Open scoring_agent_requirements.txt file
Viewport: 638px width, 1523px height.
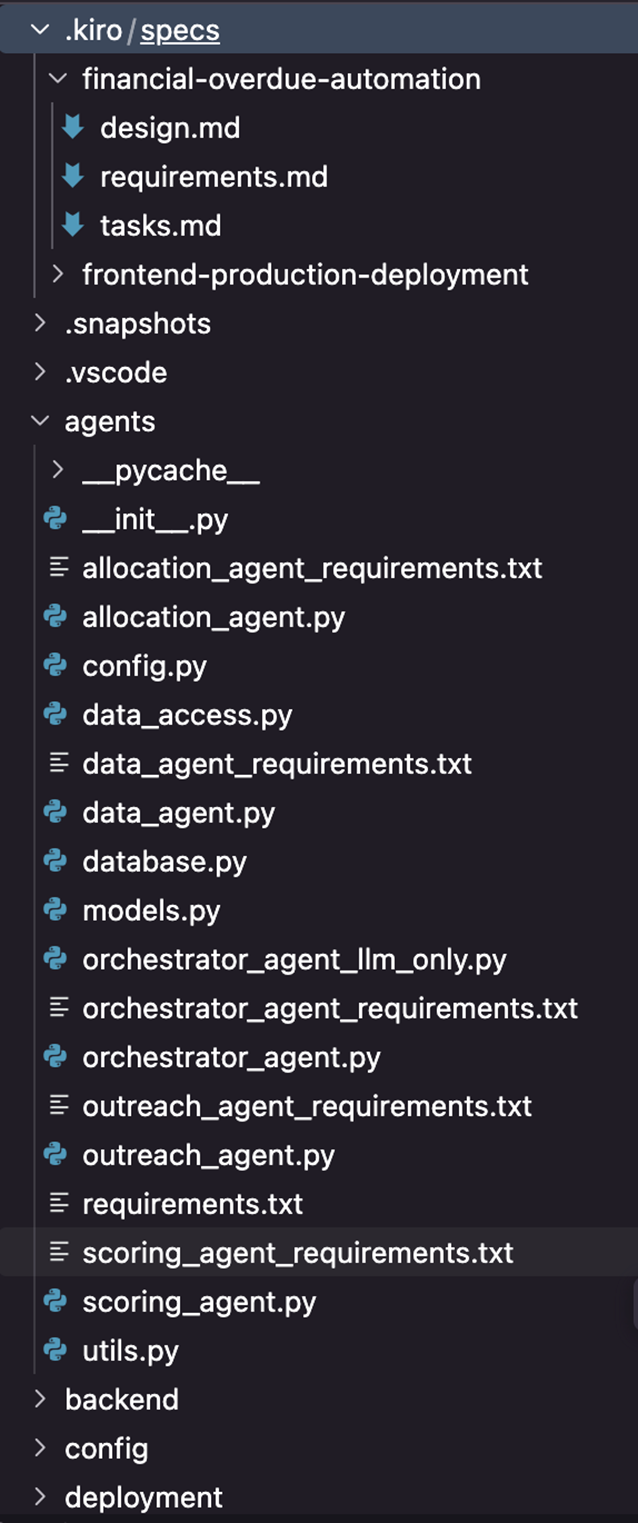(x=297, y=1253)
